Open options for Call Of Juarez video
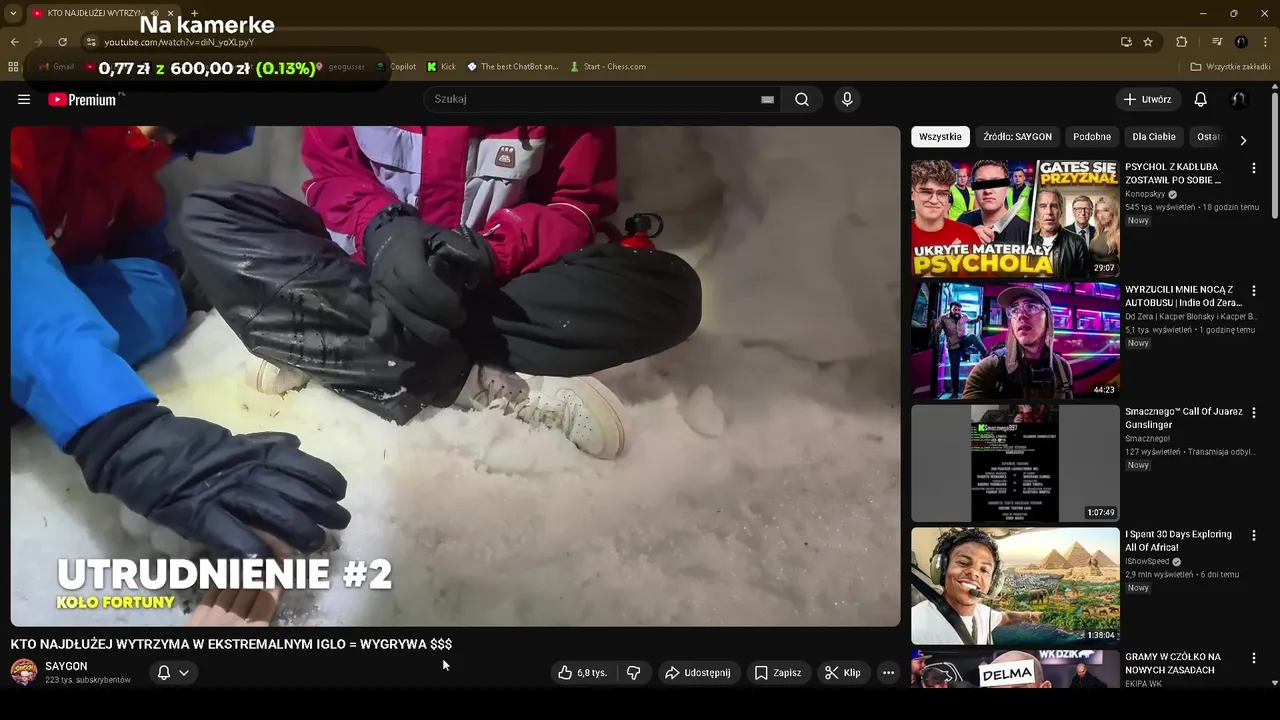 1253,413
